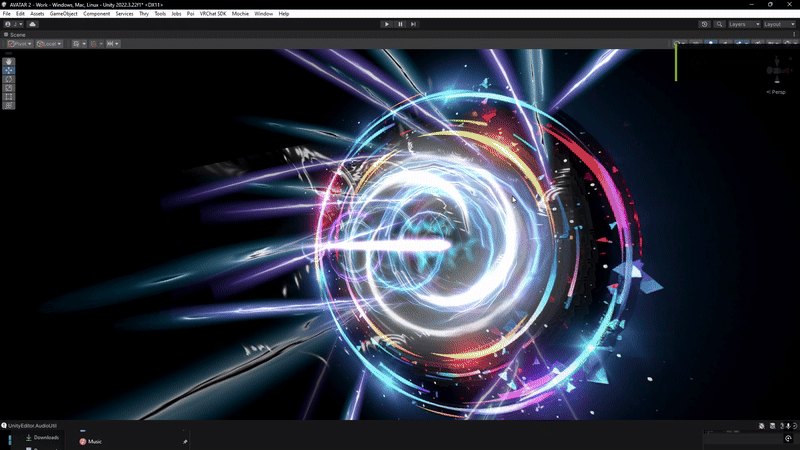Open the Assets menu
This screenshot has height=450, width=800.
(37, 14)
